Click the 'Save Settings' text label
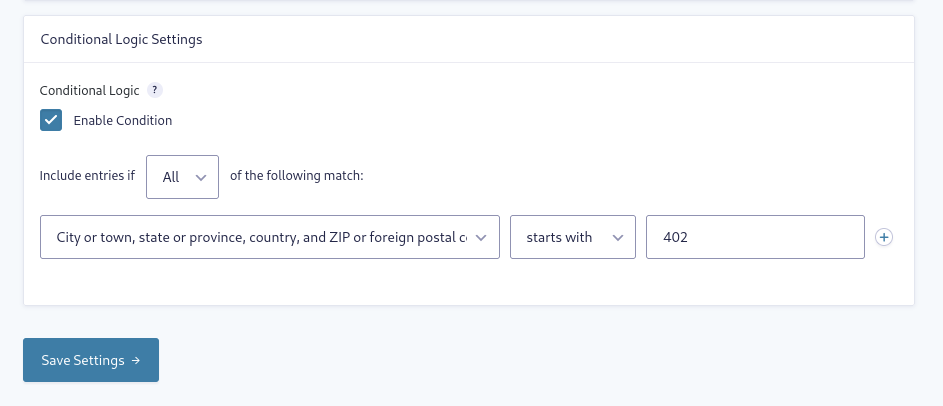This screenshot has width=943, height=406. 83,360
